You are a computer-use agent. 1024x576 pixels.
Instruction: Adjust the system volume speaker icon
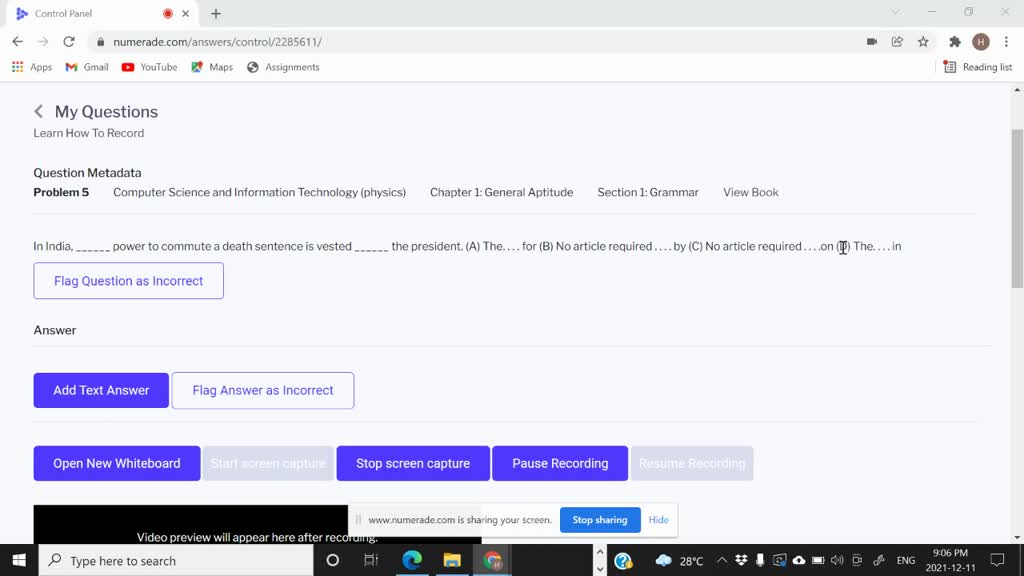click(x=837, y=560)
